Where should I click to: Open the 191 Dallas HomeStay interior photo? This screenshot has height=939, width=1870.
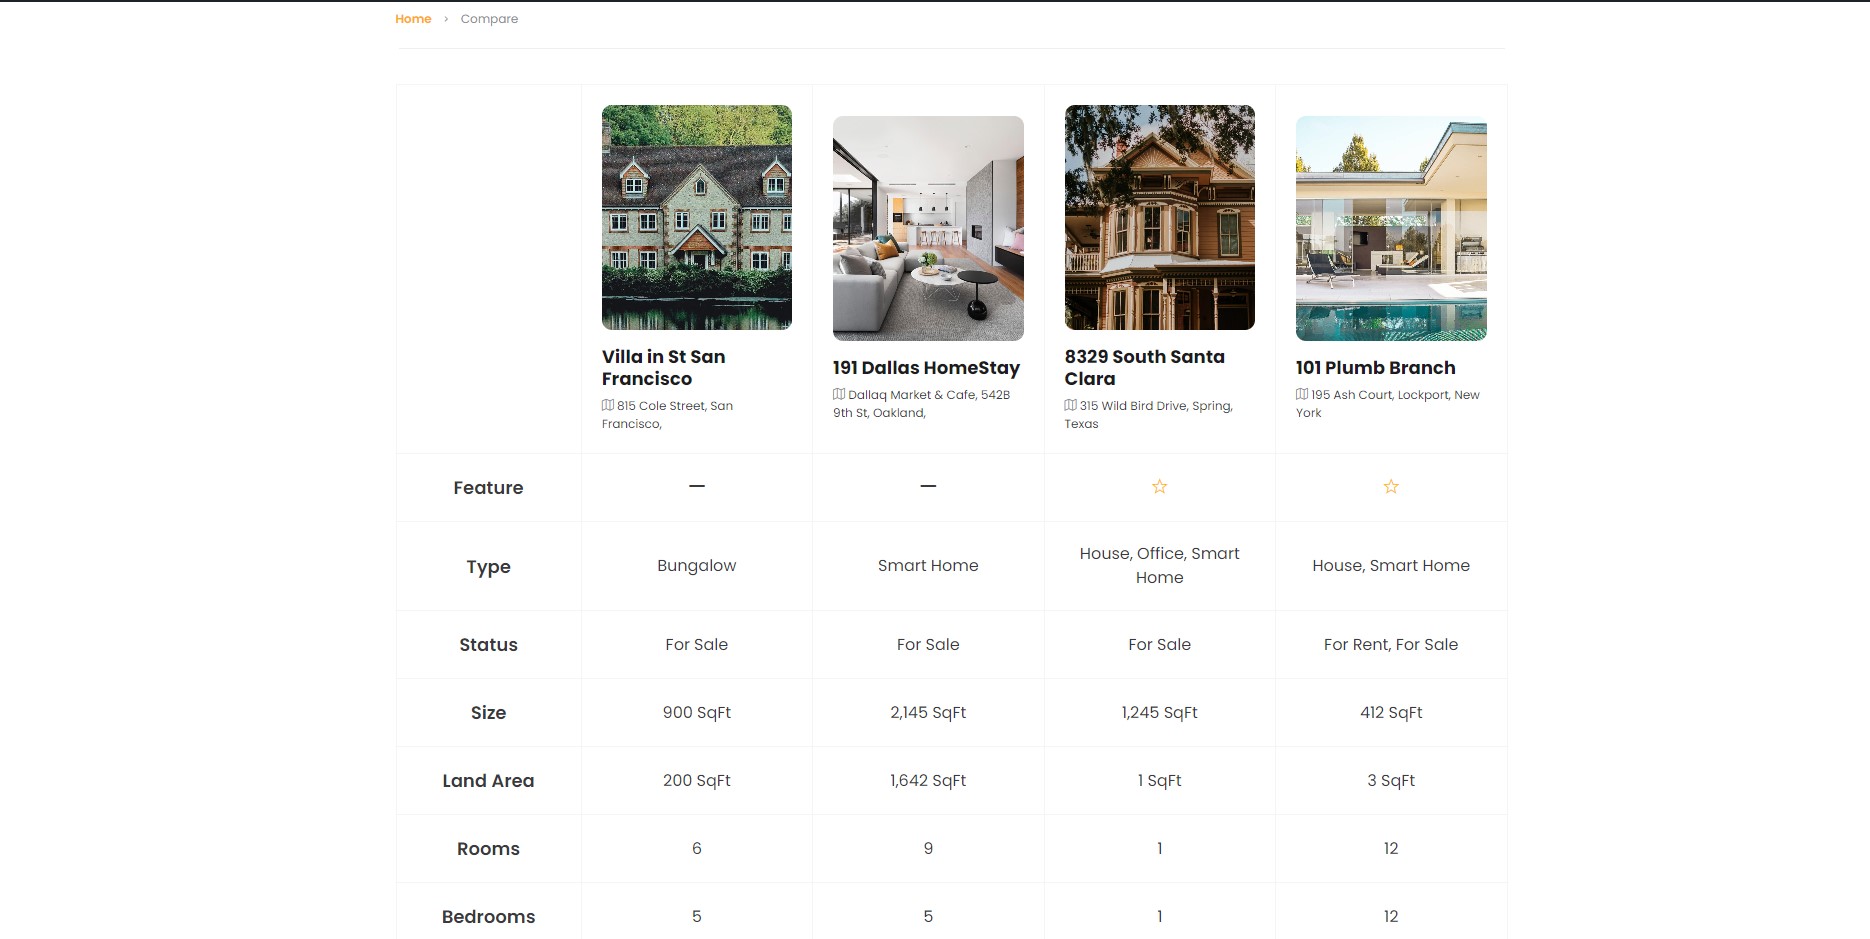pos(928,228)
